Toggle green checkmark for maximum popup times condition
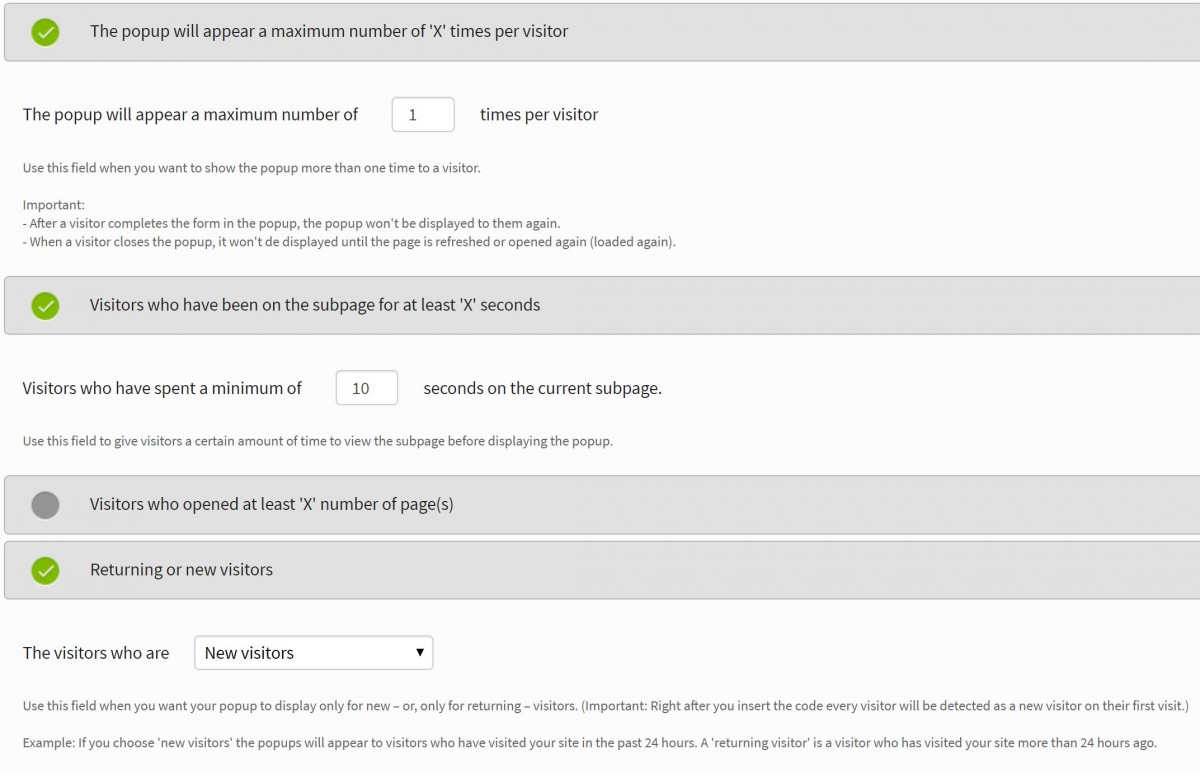Viewport: 1200px width, 773px height. 45,32
